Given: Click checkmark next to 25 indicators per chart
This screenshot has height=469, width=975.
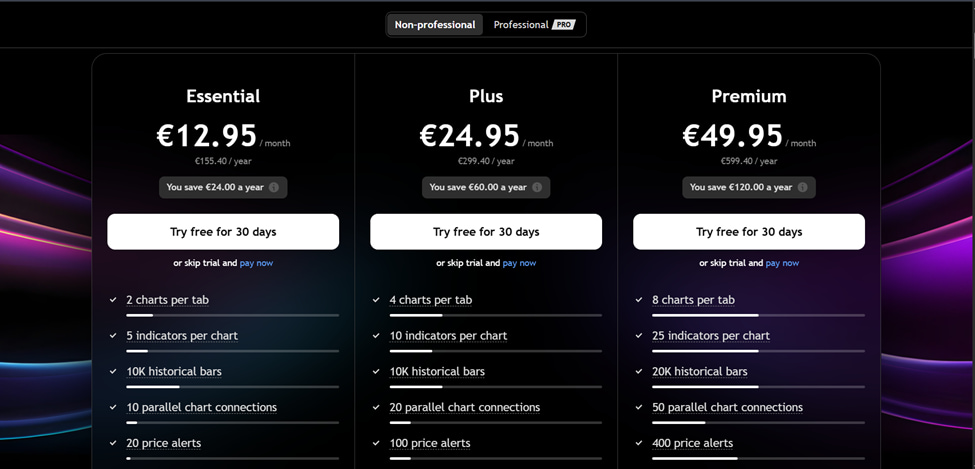Looking at the screenshot, I should click(639, 336).
